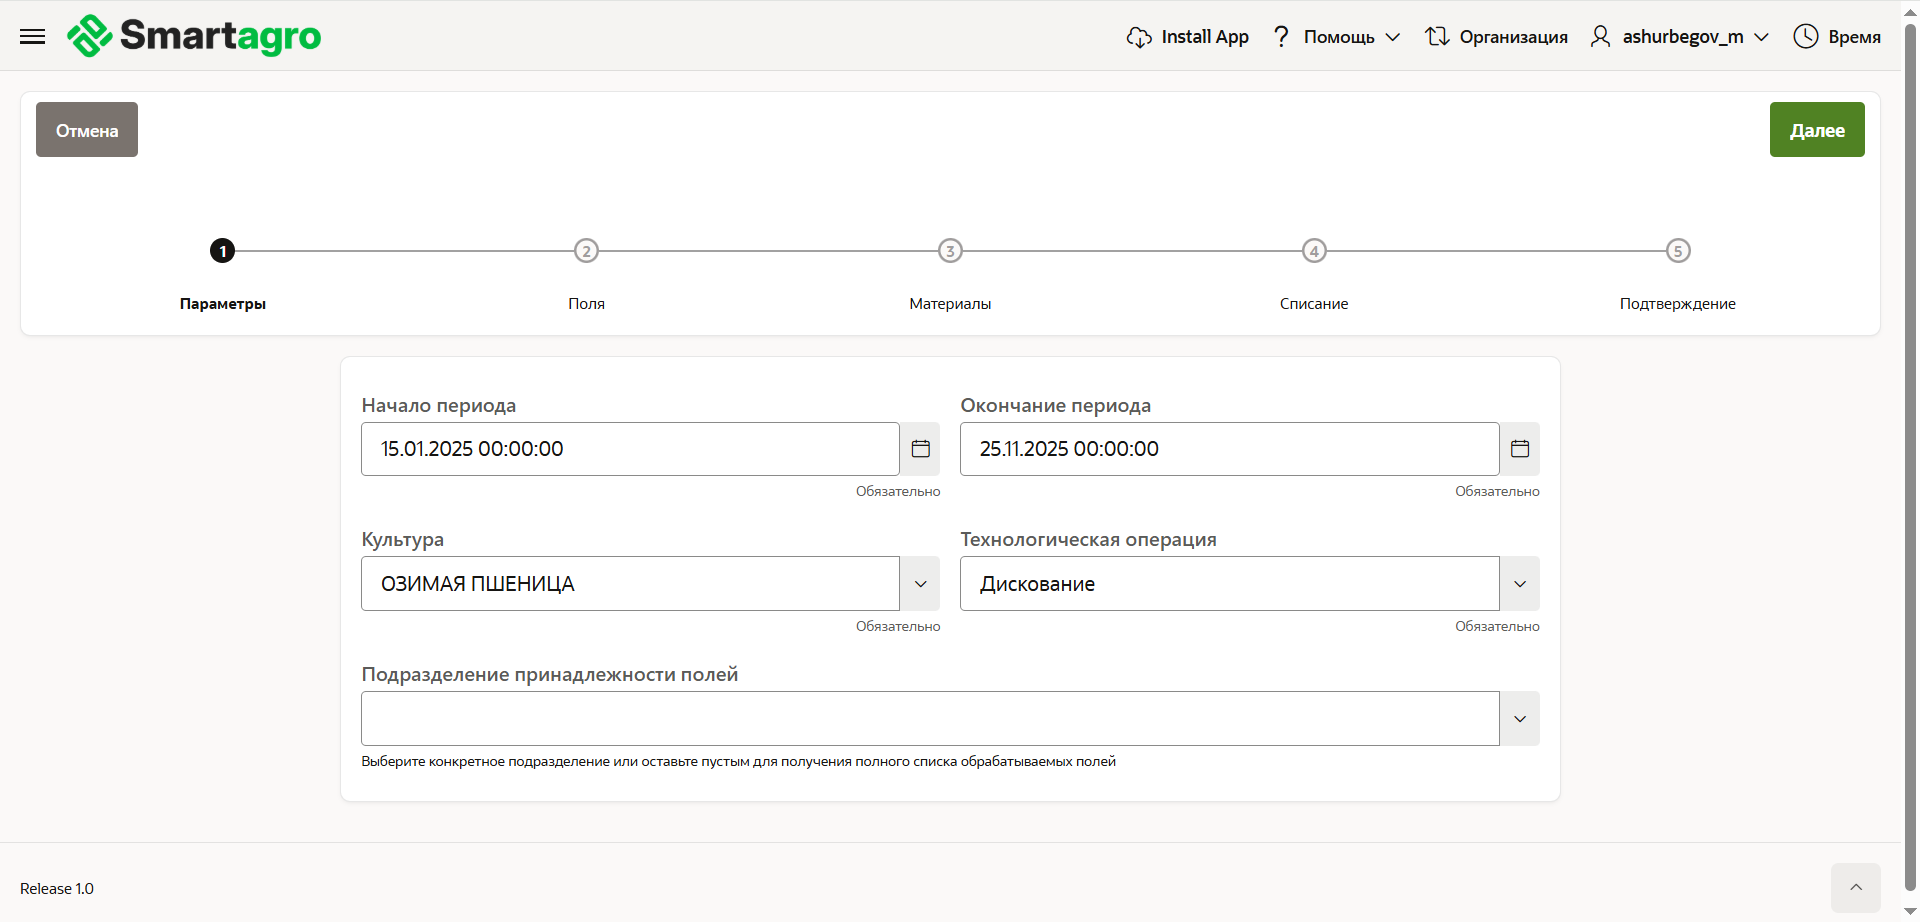
Task: Expand the Технологическая операция dropdown
Action: 1519,584
